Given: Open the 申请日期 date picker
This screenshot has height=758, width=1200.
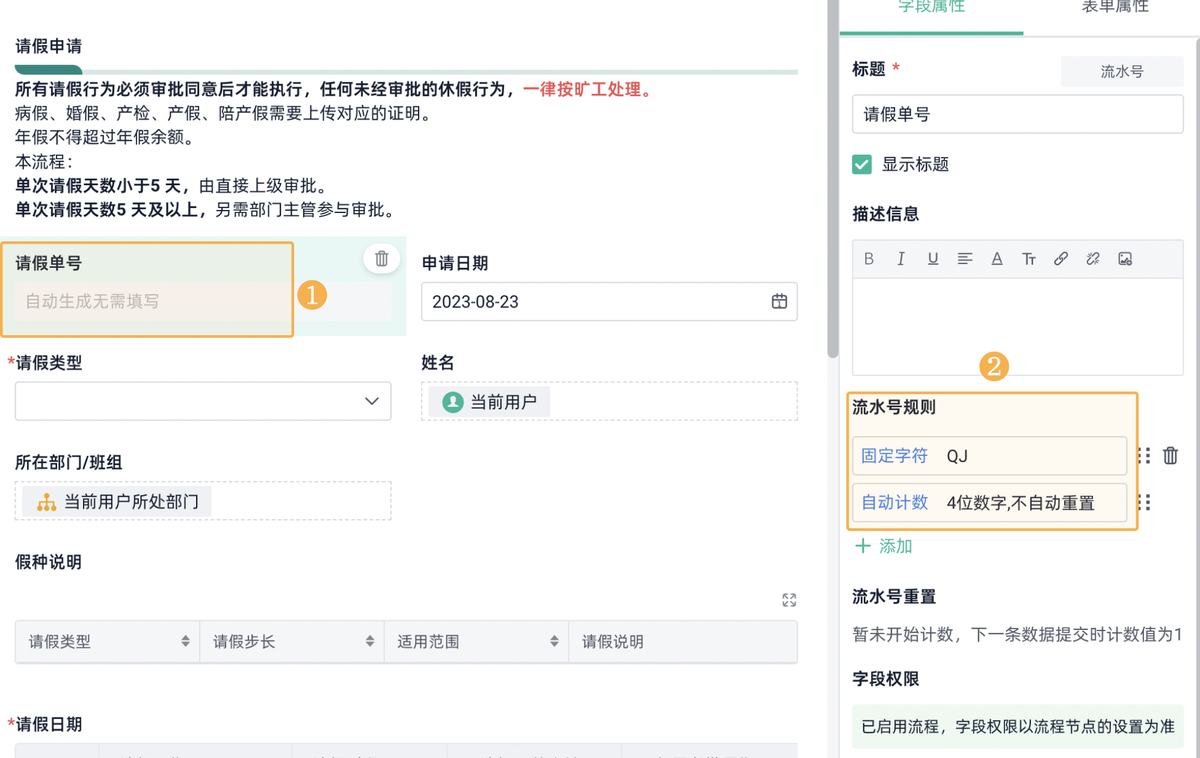Looking at the screenshot, I should point(779,301).
